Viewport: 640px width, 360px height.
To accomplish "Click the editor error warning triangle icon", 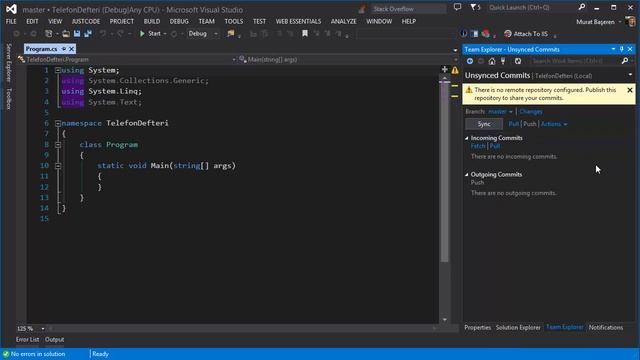I will point(455,70).
